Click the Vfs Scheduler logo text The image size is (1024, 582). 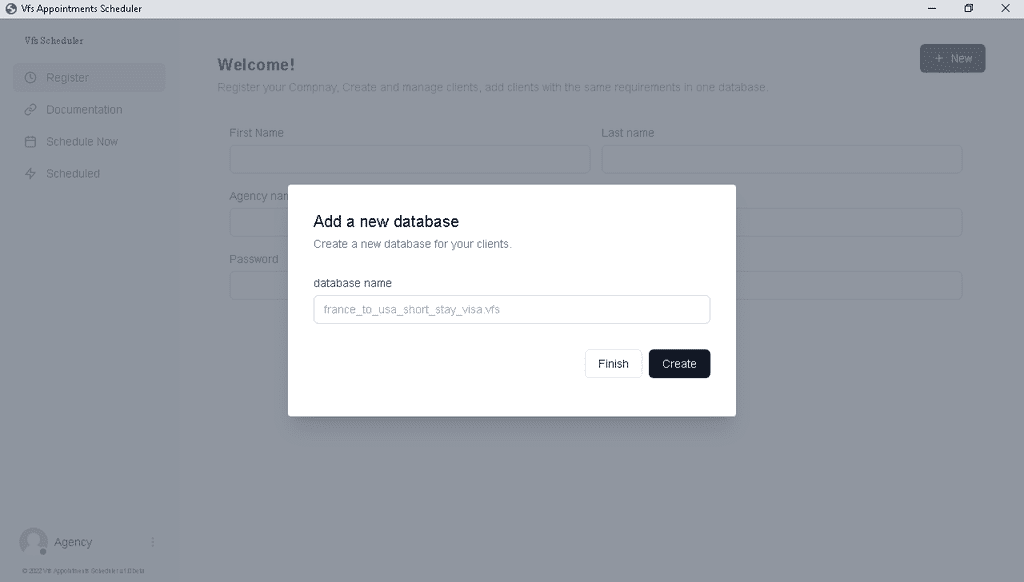(54, 40)
